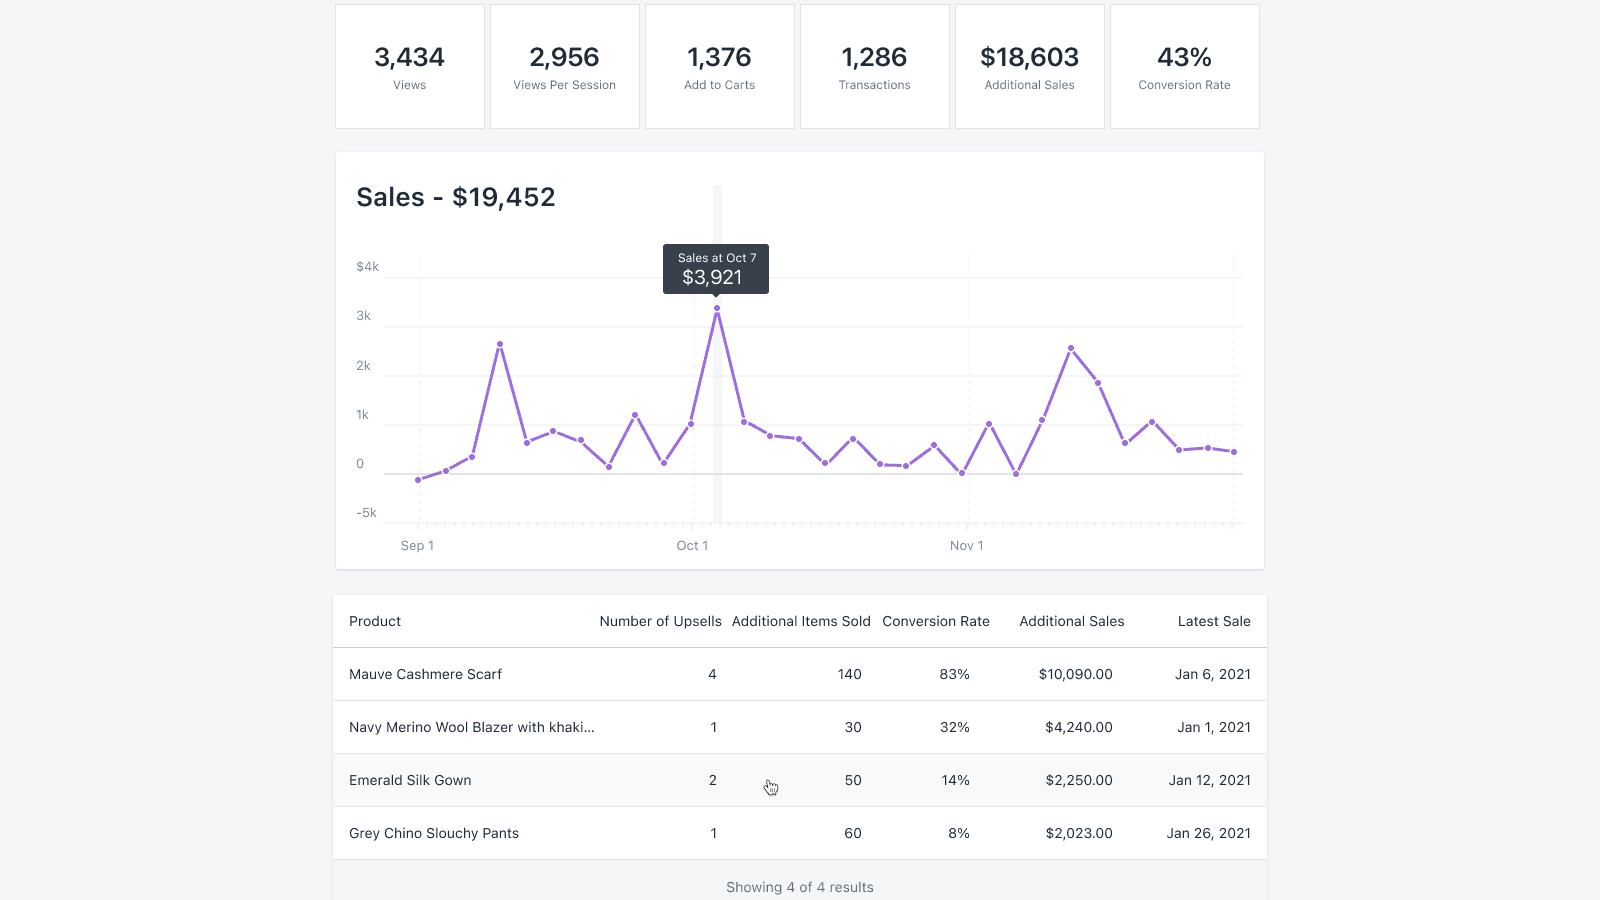The height and width of the screenshot is (900, 1600).
Task: Click the Additional Sales stat card
Action: point(1029,65)
